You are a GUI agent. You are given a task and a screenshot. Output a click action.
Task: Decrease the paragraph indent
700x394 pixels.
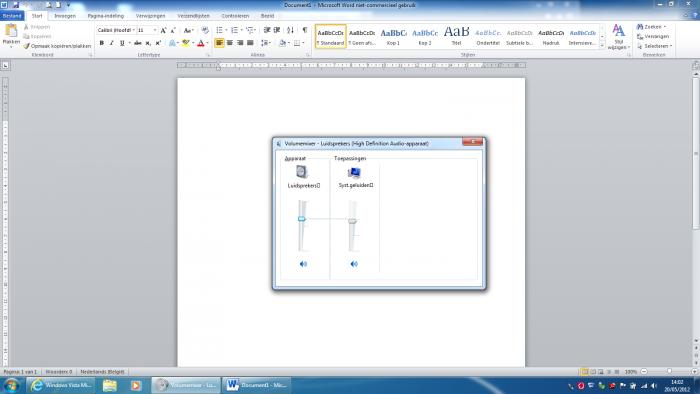coord(267,30)
